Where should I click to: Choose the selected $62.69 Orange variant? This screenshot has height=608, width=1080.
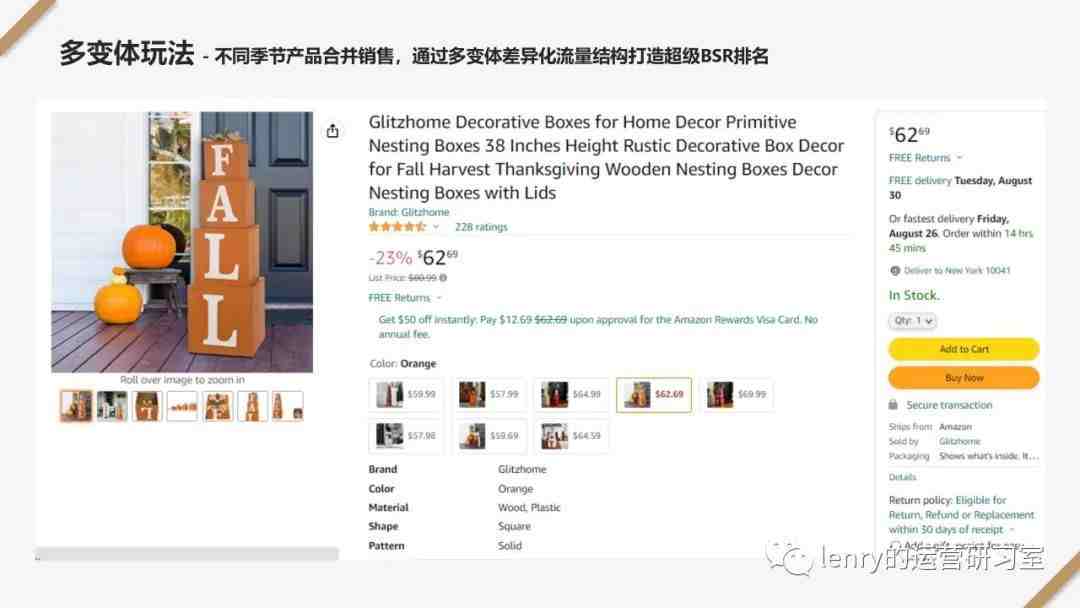654,395
